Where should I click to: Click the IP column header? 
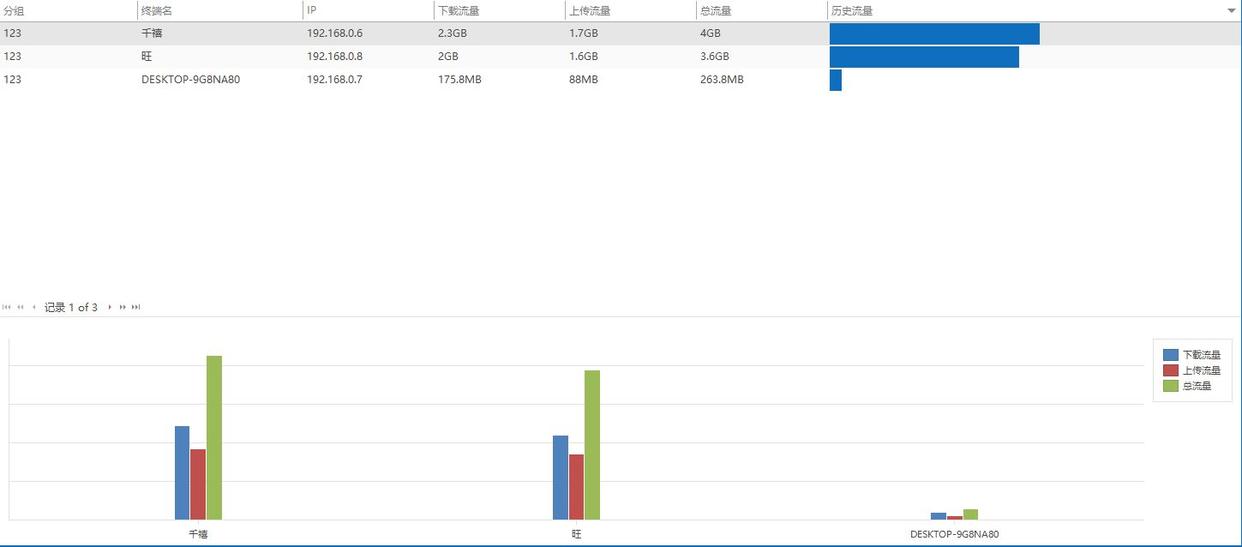coord(312,10)
